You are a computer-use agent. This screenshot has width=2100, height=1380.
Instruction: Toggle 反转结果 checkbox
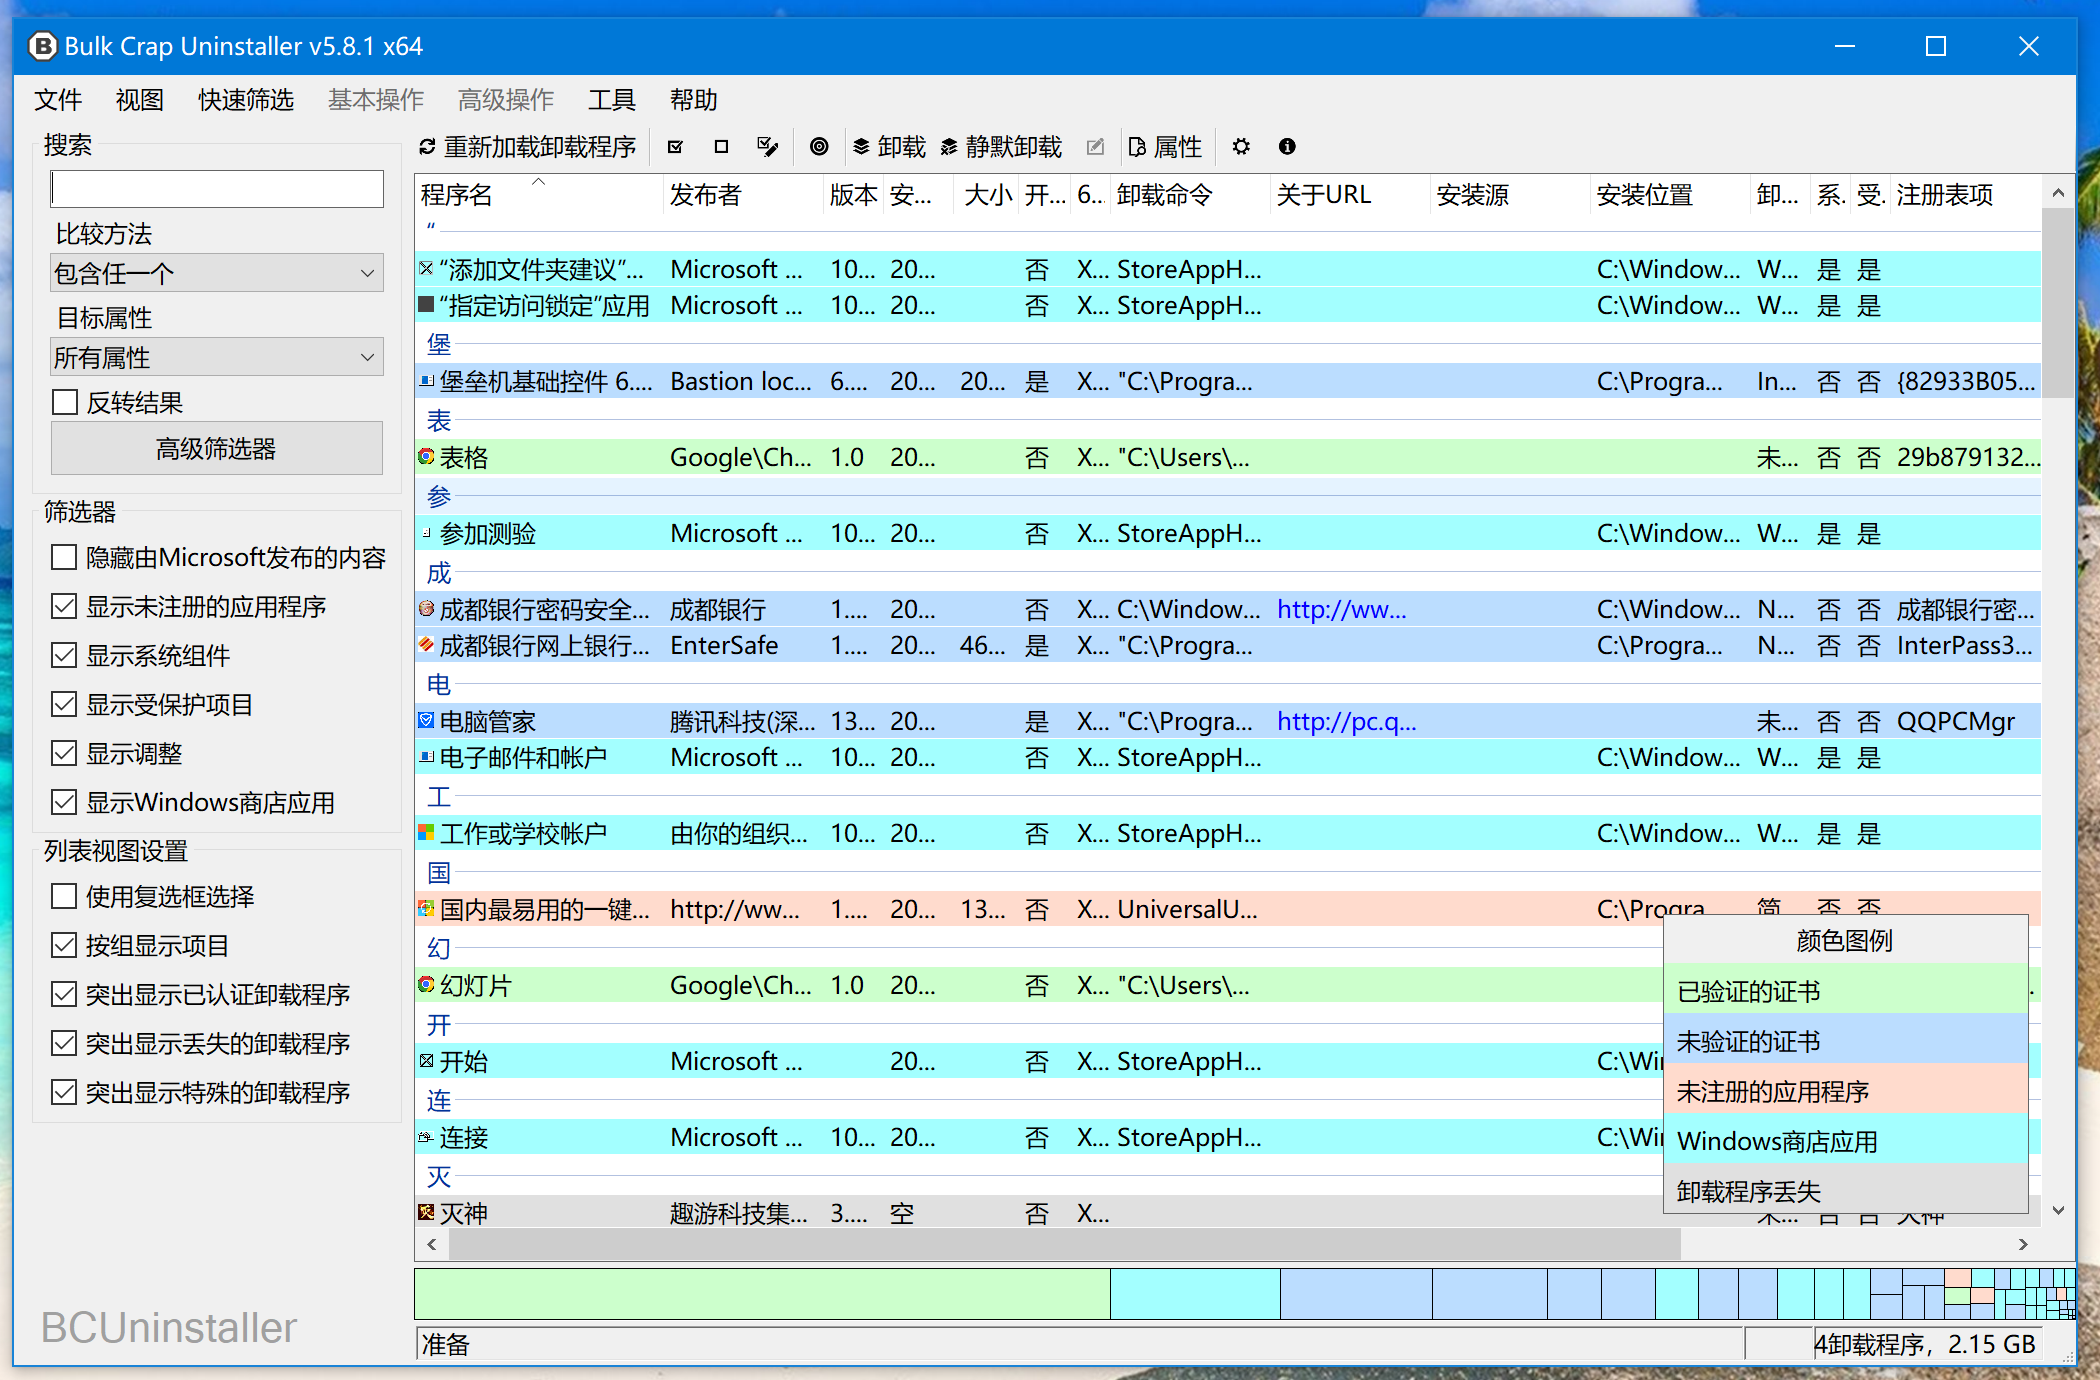(64, 402)
